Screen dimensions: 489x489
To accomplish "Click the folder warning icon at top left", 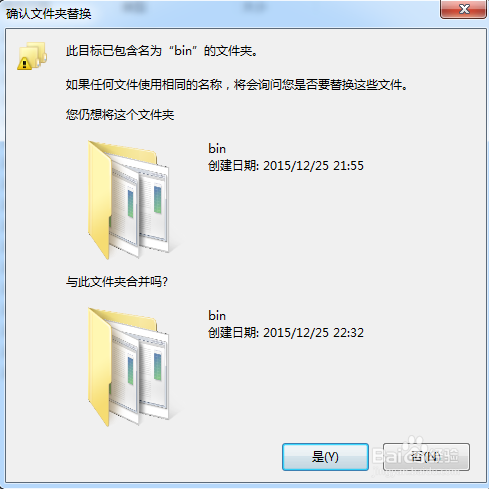I will pos(32,56).
